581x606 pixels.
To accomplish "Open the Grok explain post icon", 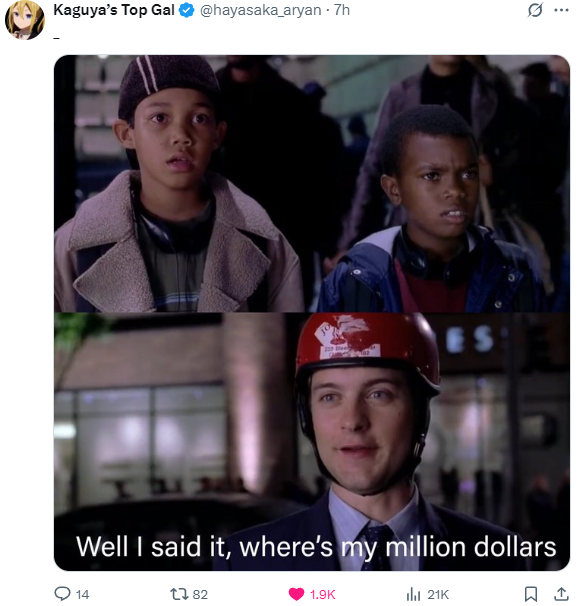I will coord(535,10).
